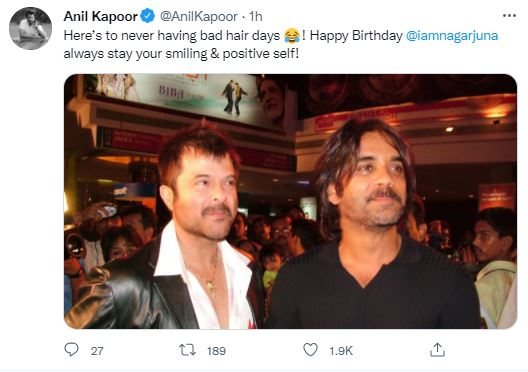Click the blue verified badge
This screenshot has height=372, width=528.
pyautogui.click(x=147, y=16)
